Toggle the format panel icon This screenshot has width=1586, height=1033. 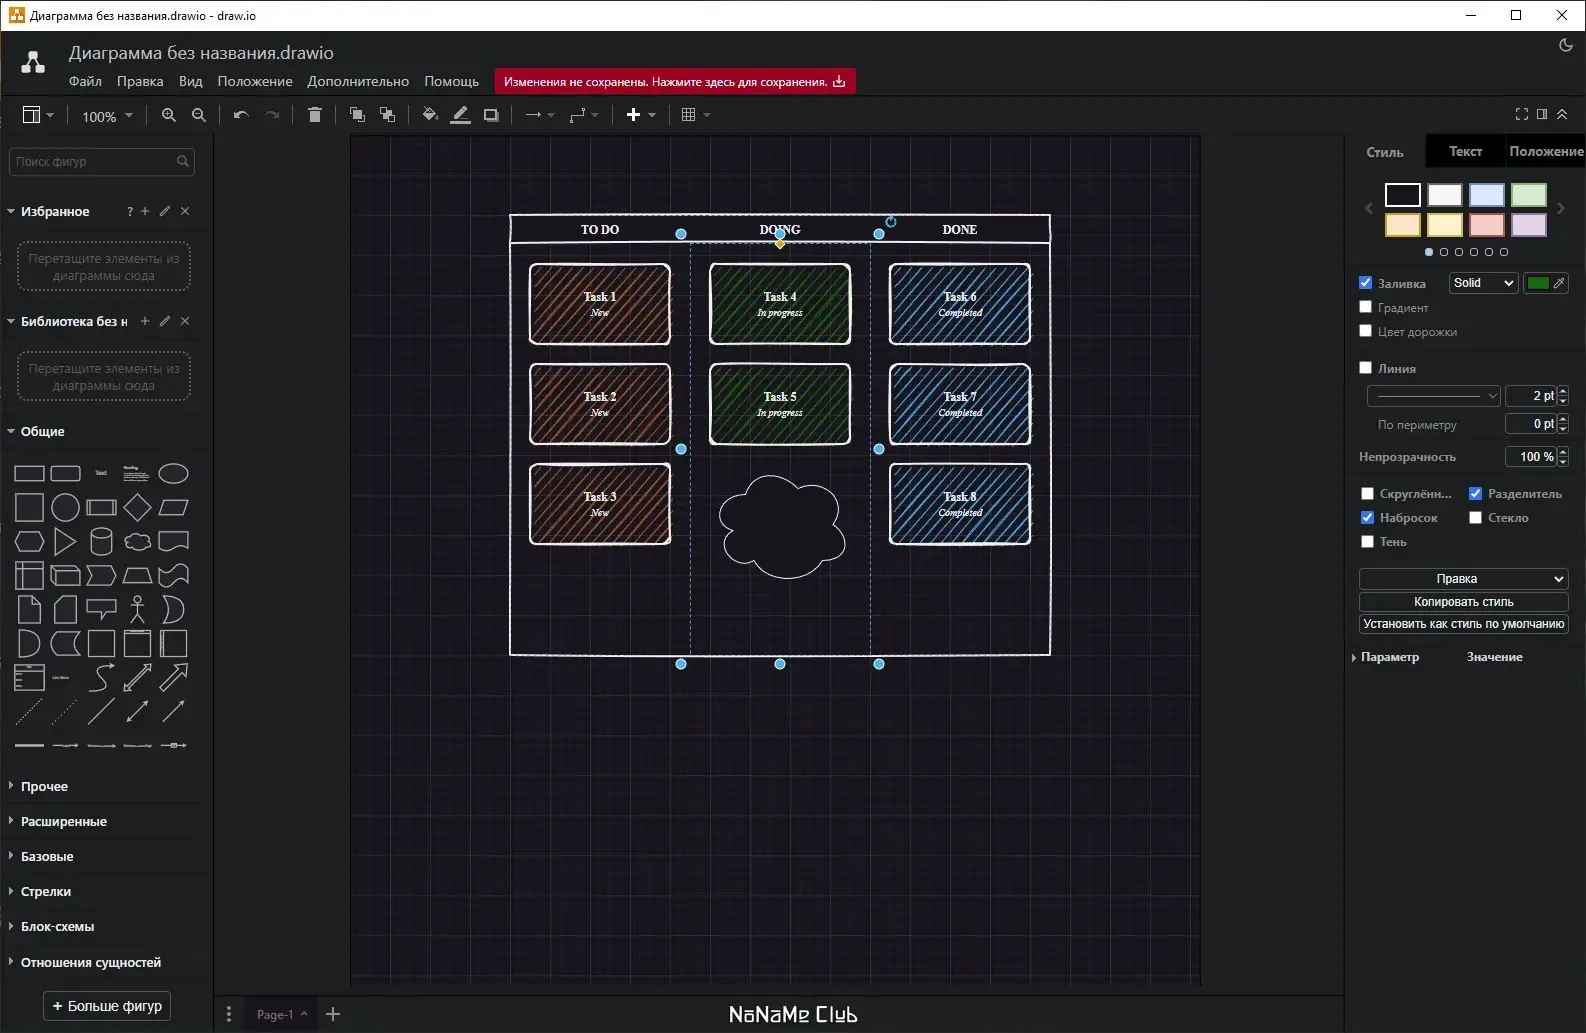coord(1542,114)
